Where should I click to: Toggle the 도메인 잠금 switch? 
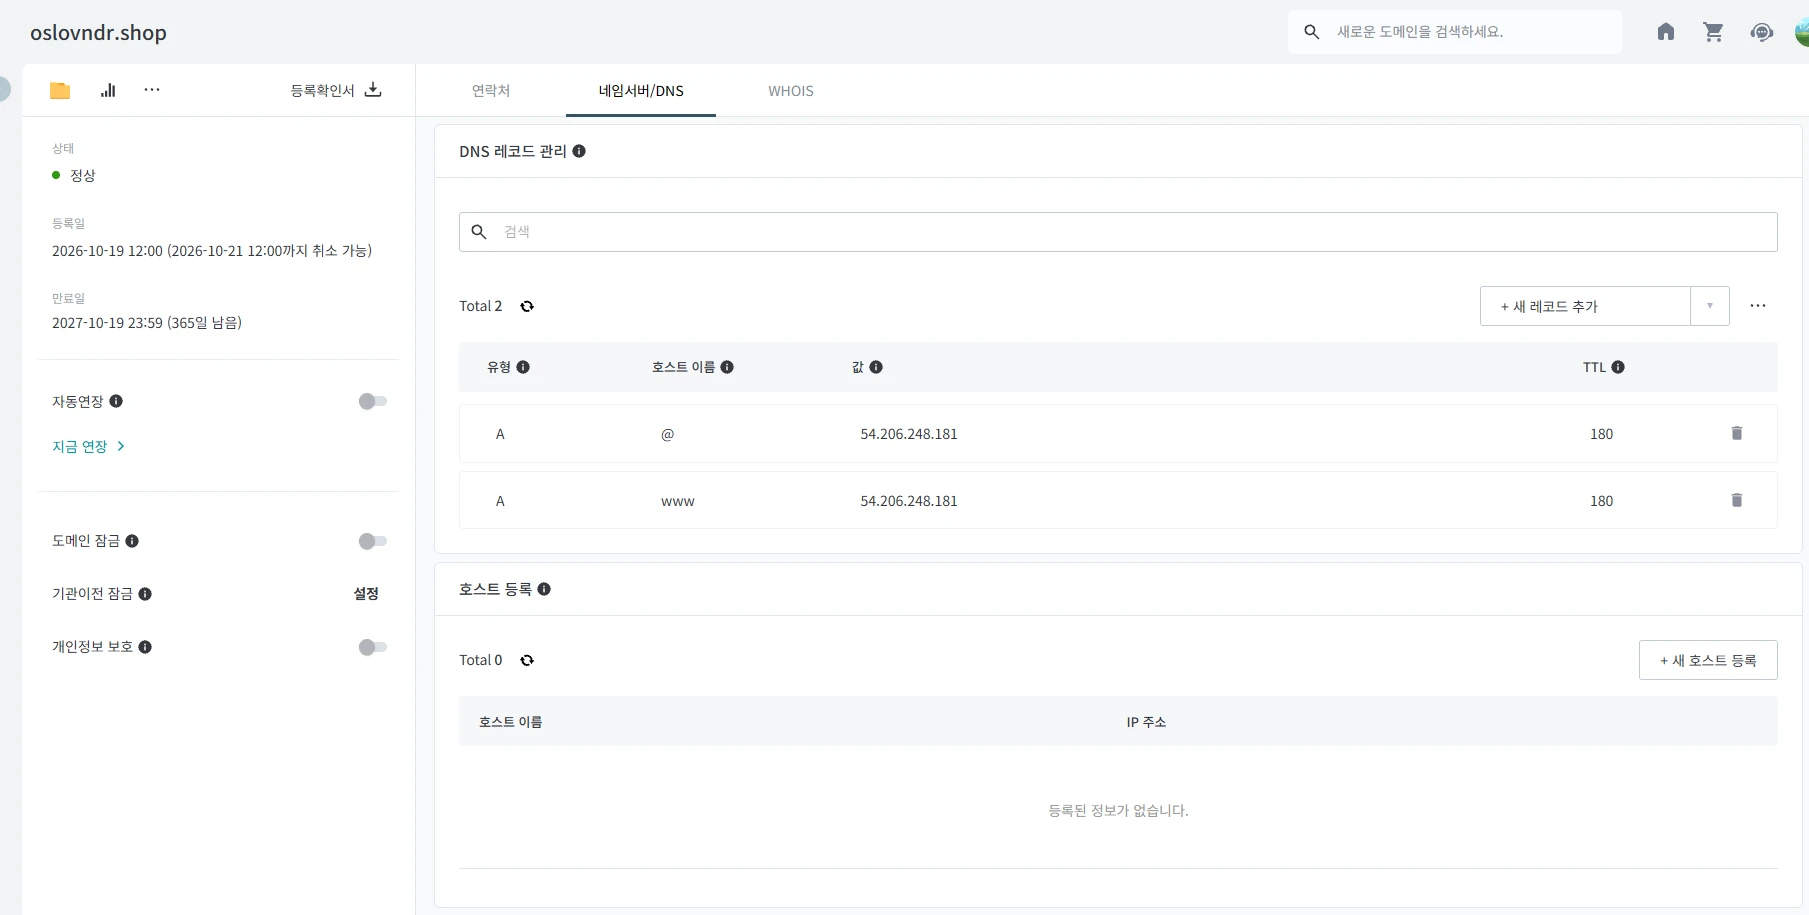(x=373, y=541)
